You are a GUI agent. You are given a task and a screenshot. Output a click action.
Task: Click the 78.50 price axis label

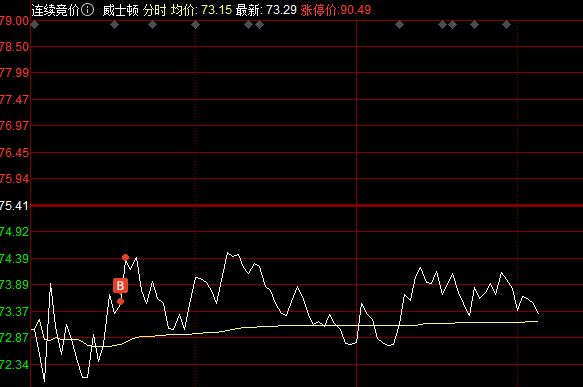[14, 47]
